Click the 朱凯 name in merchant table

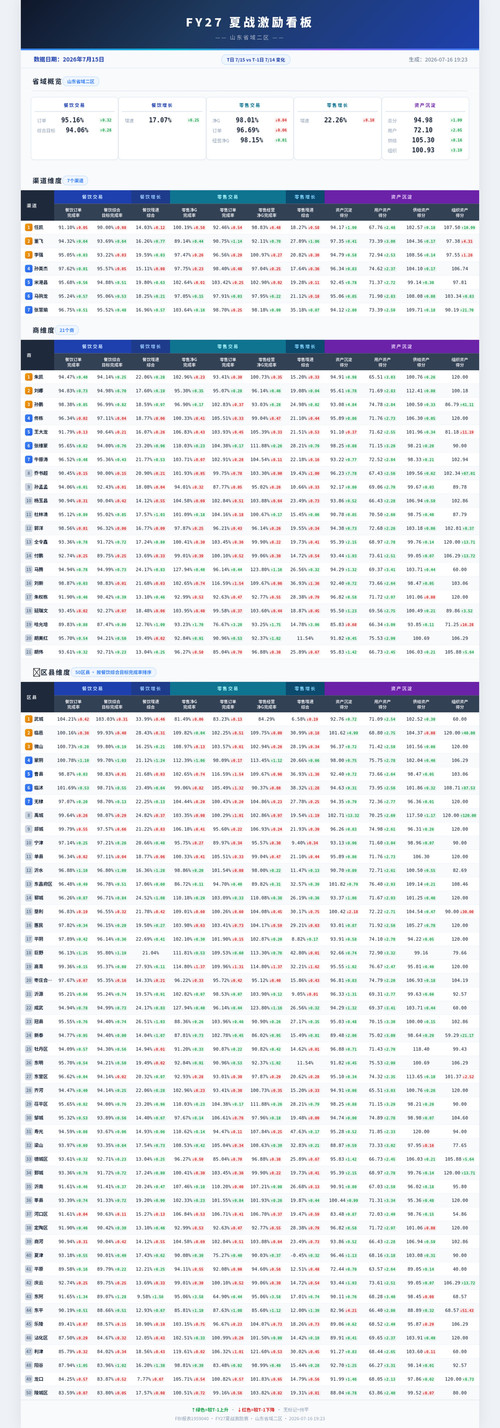[x=38, y=376]
